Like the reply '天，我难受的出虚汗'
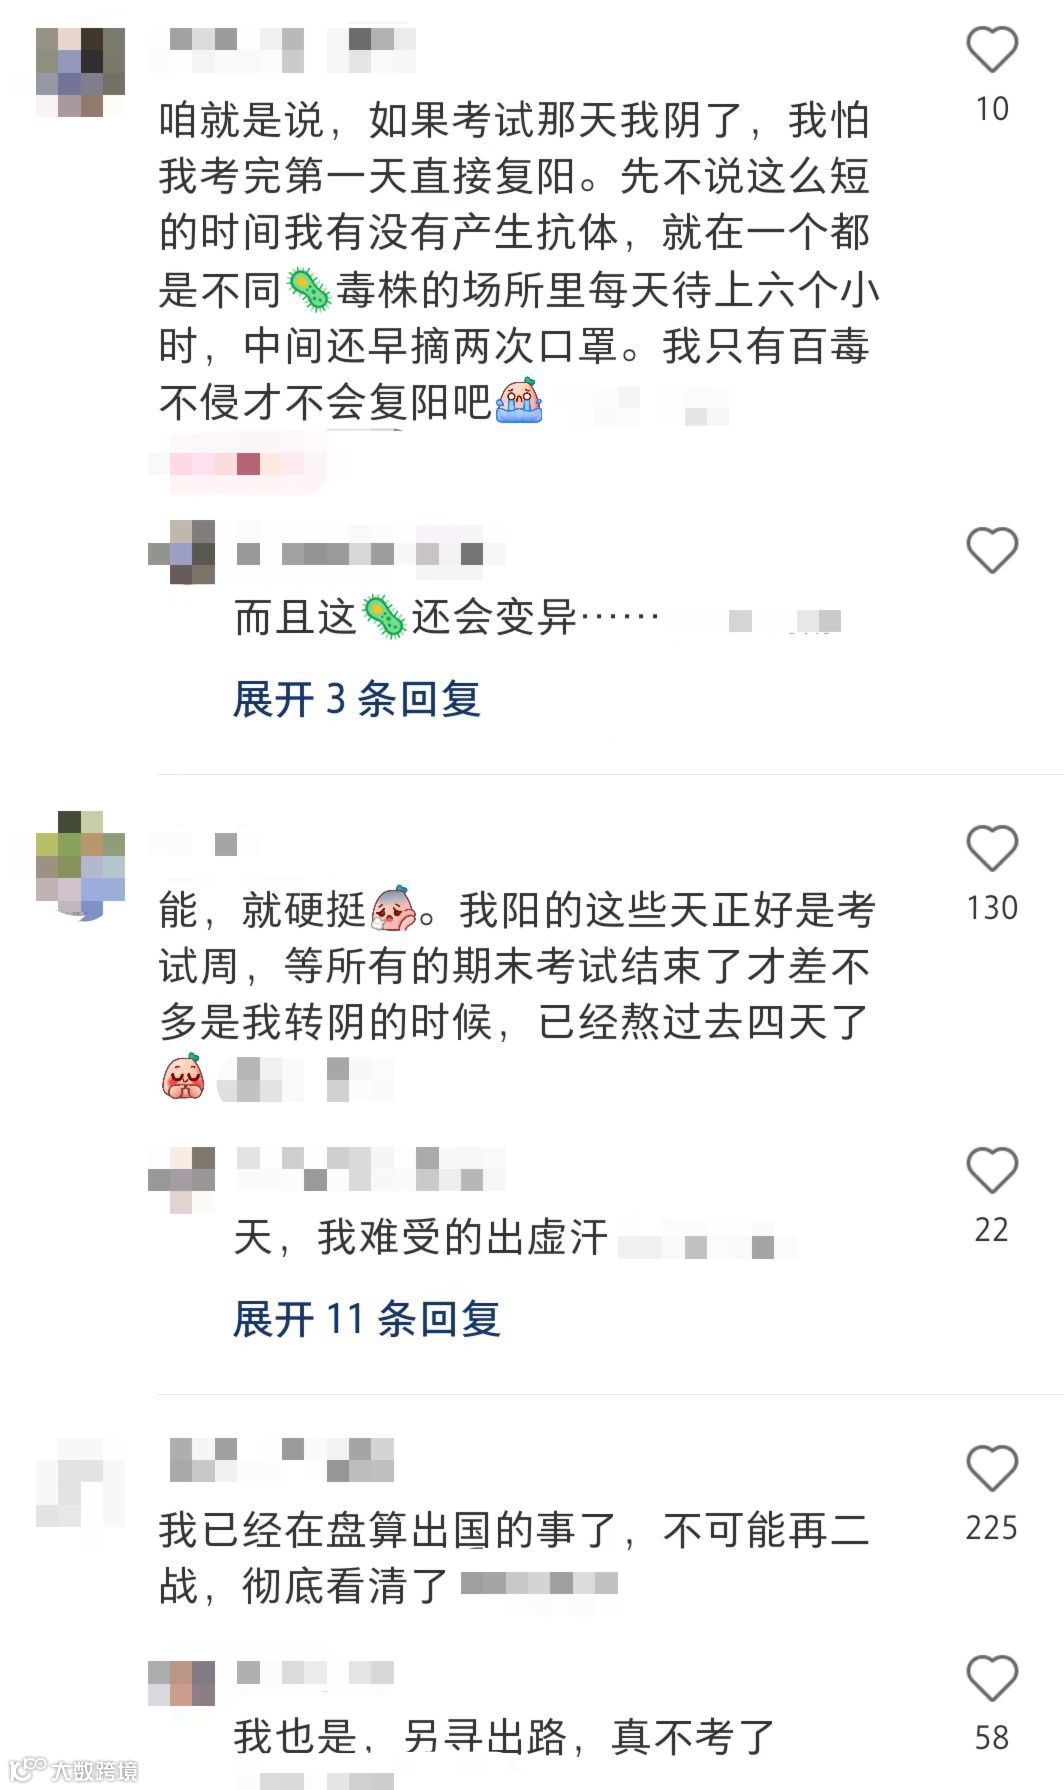 pos(991,1170)
